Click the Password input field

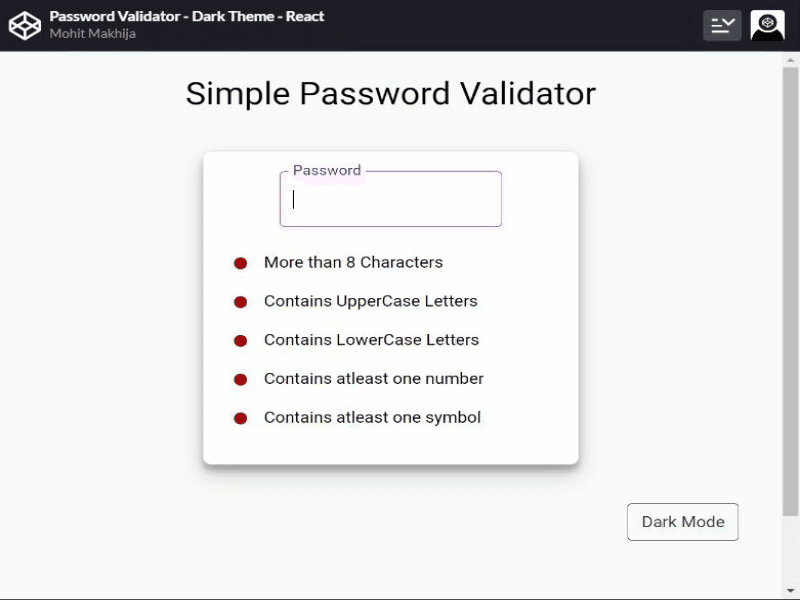390,199
